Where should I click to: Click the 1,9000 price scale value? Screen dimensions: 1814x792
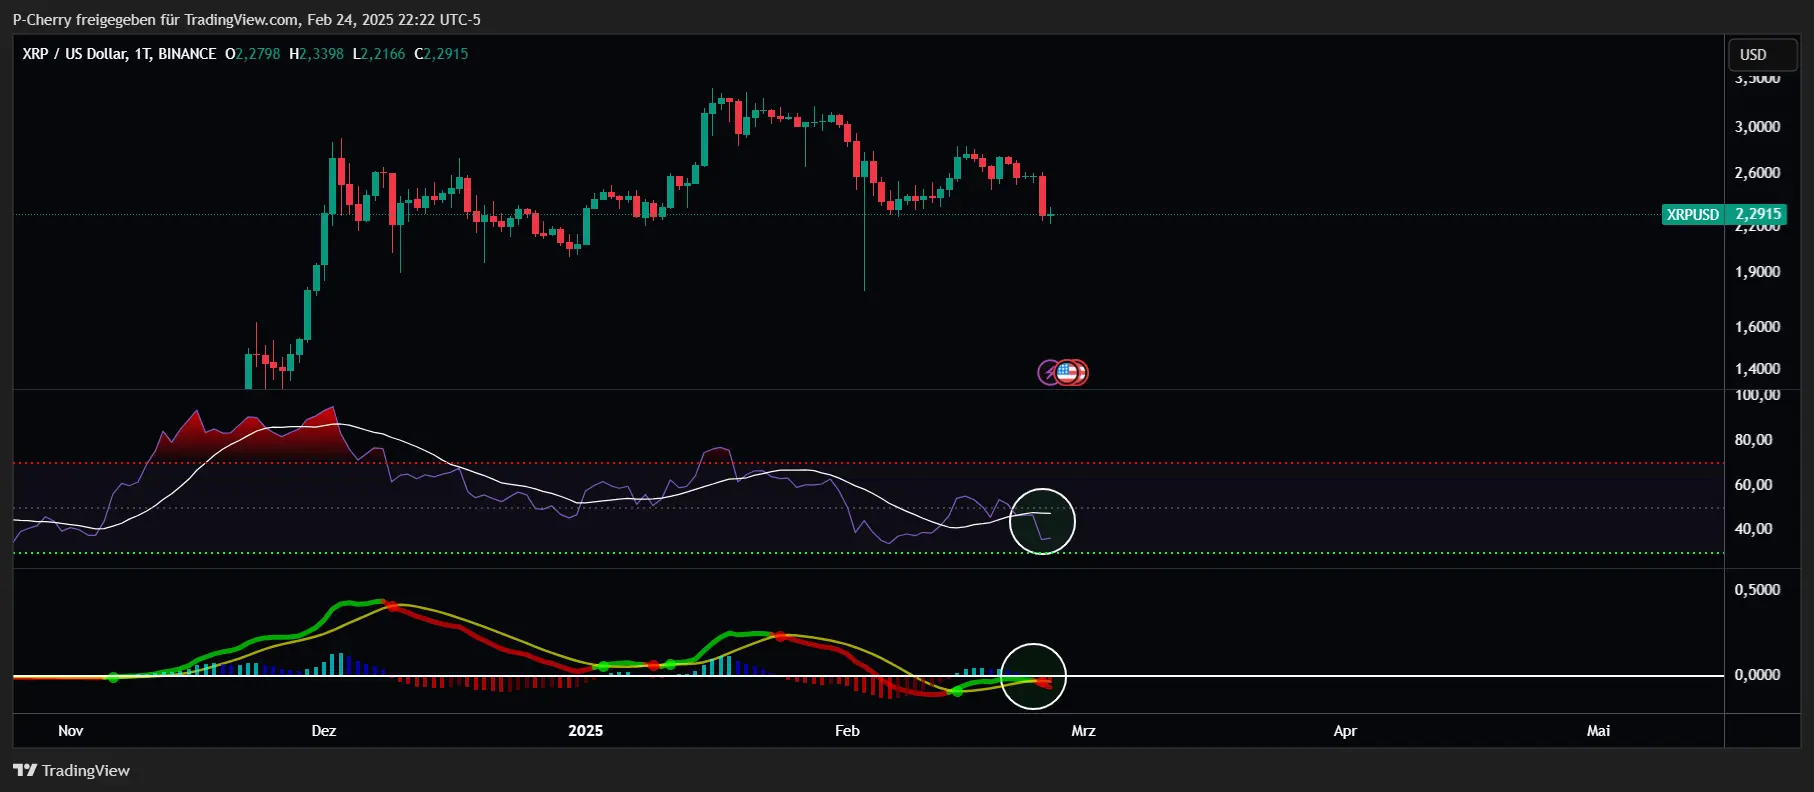coord(1757,272)
